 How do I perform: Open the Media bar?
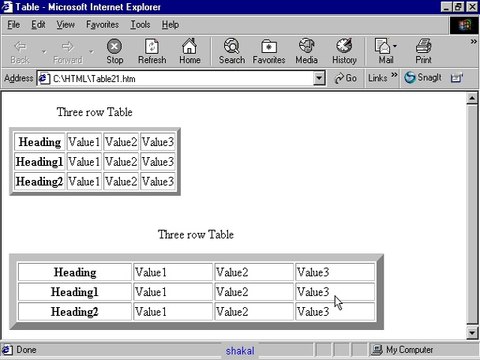[306, 51]
